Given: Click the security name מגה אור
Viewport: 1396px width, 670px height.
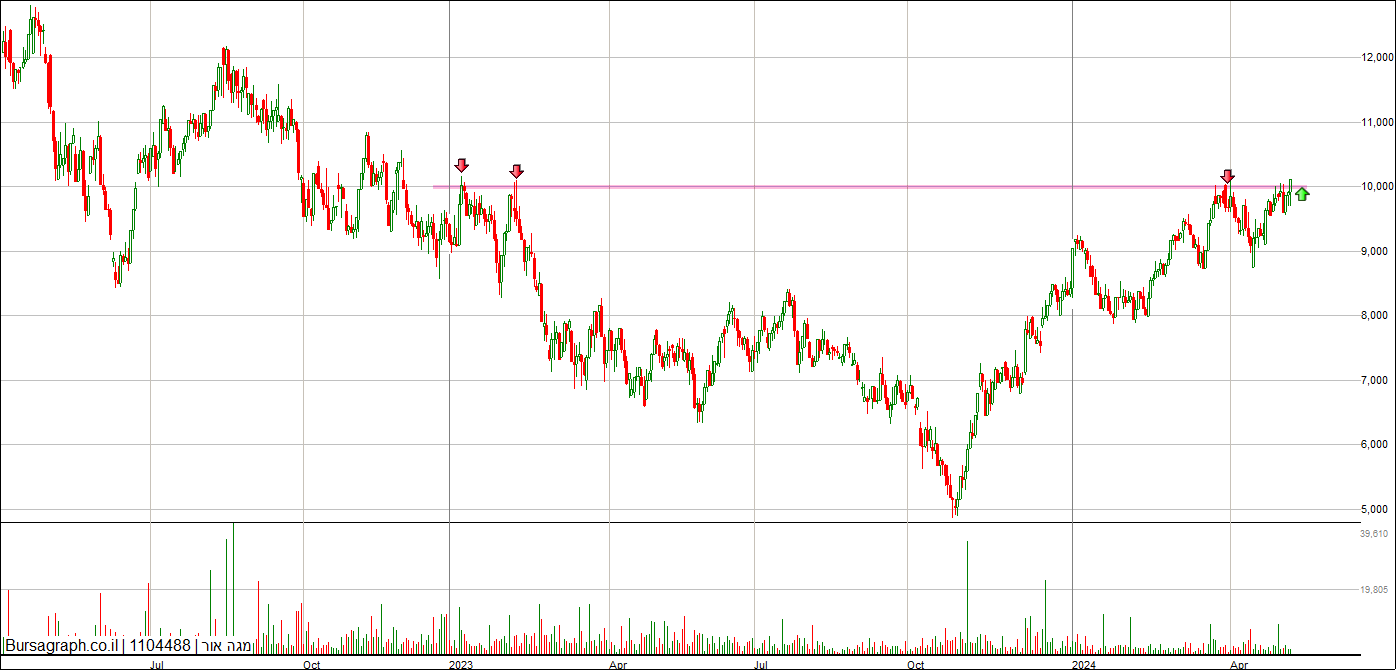Looking at the screenshot, I should point(225,646).
